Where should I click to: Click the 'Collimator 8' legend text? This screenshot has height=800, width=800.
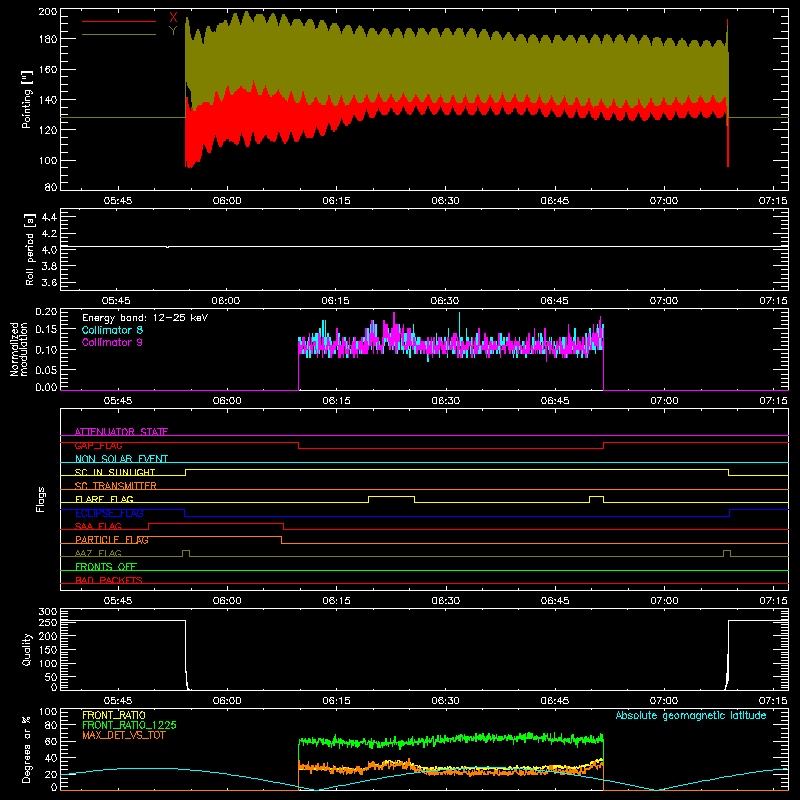coord(112,330)
